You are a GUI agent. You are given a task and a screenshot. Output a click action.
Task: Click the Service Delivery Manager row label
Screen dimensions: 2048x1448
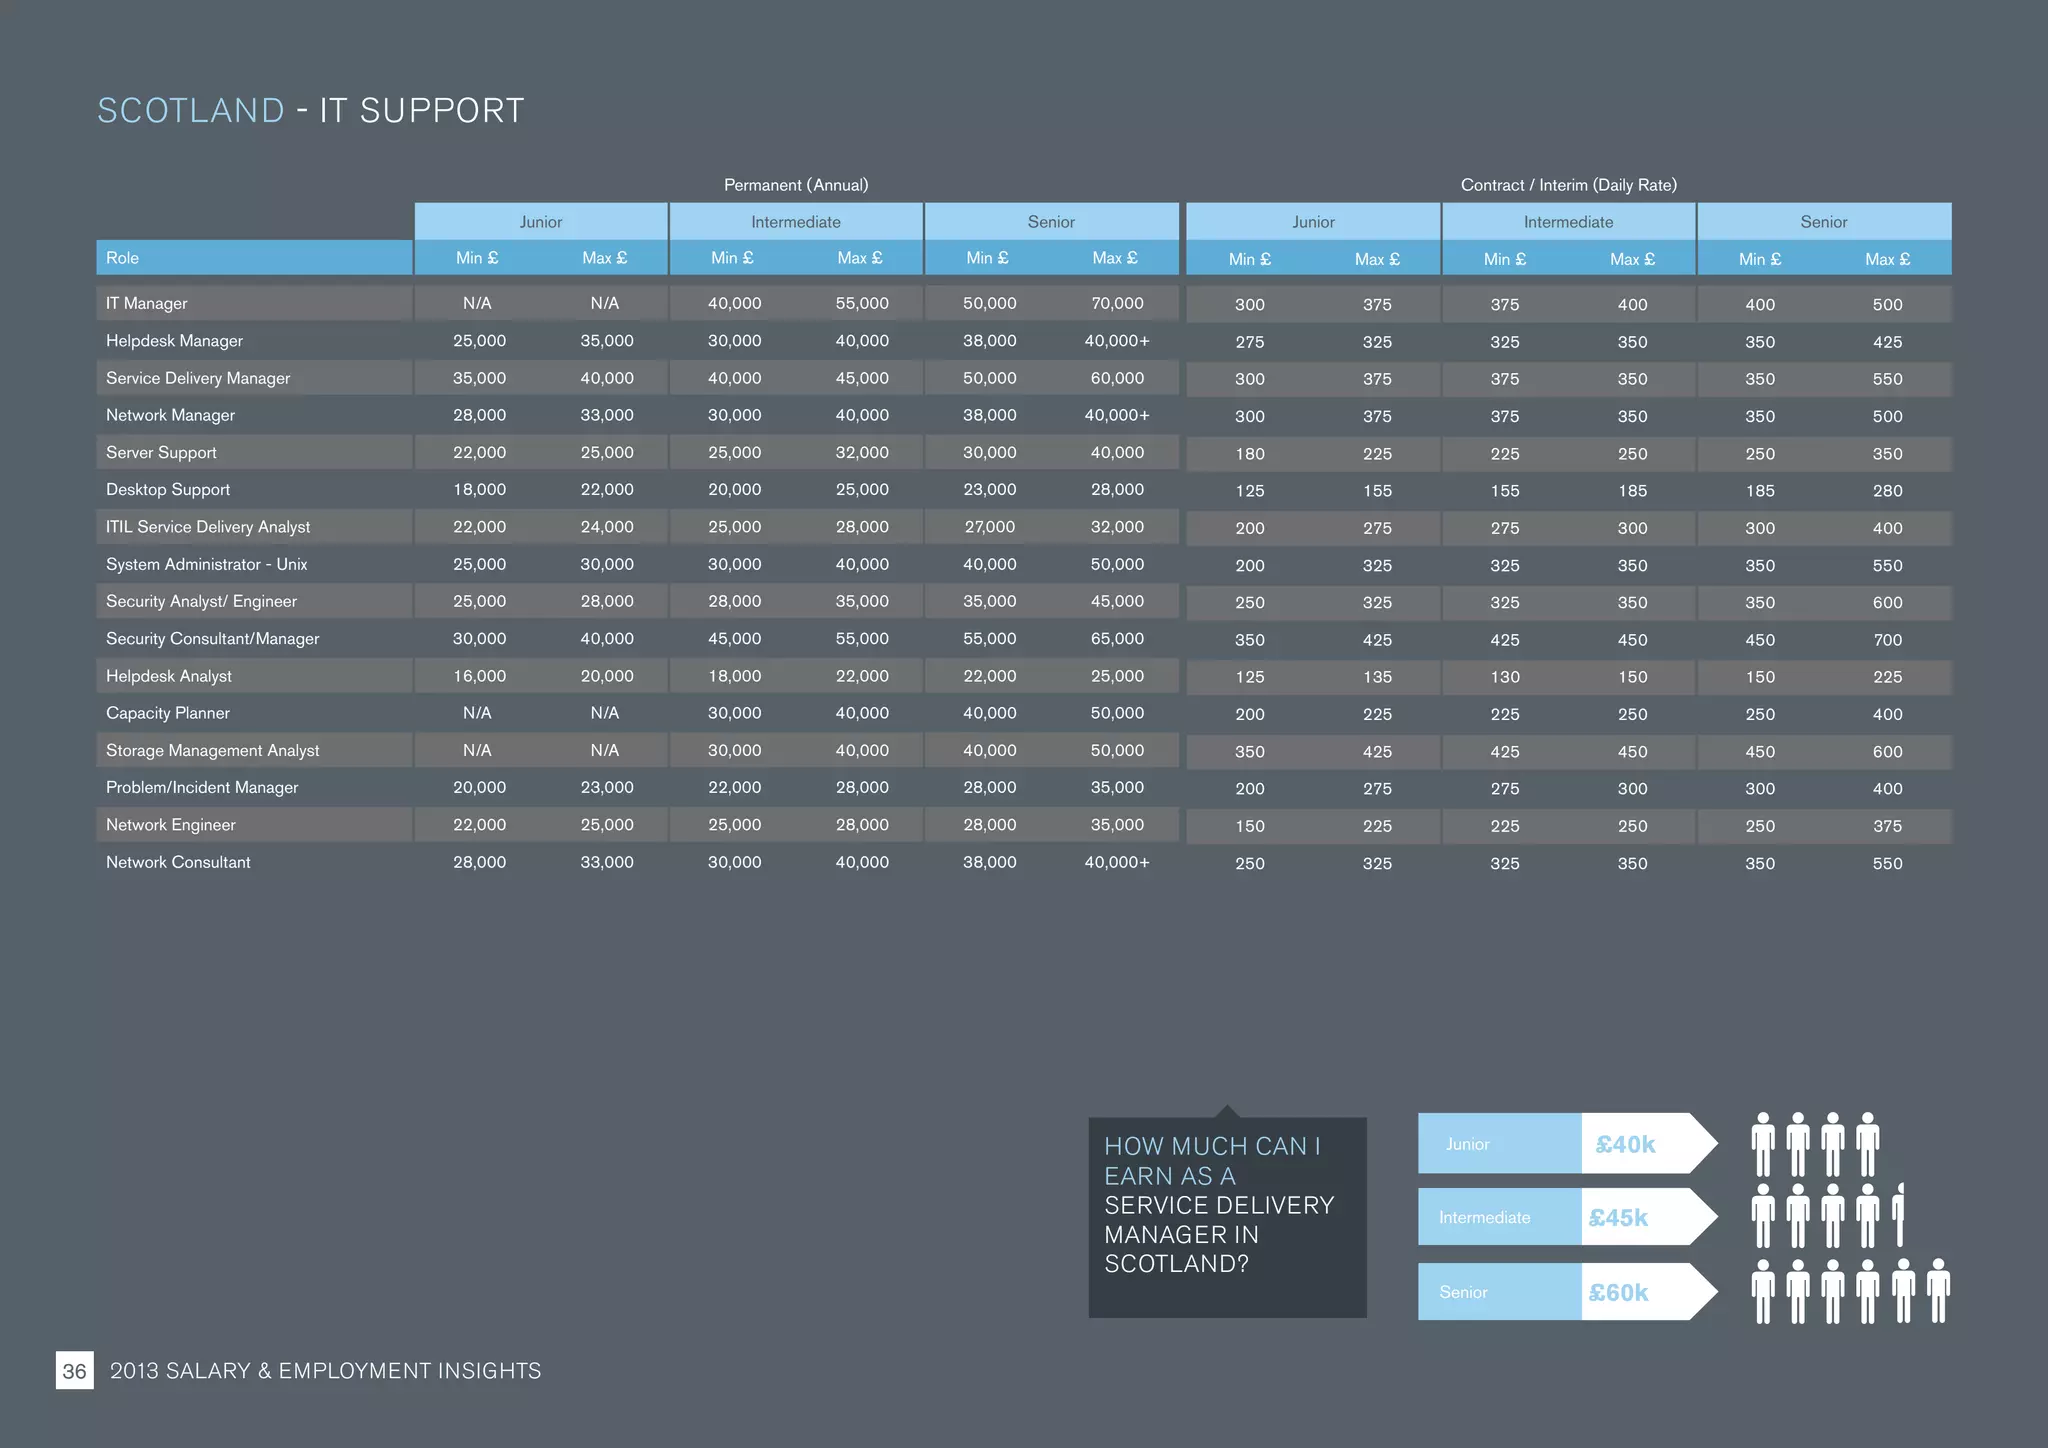pyautogui.click(x=198, y=378)
